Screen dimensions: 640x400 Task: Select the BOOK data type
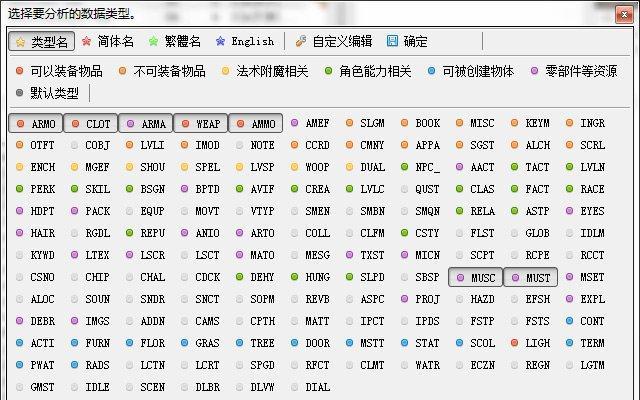pos(420,123)
